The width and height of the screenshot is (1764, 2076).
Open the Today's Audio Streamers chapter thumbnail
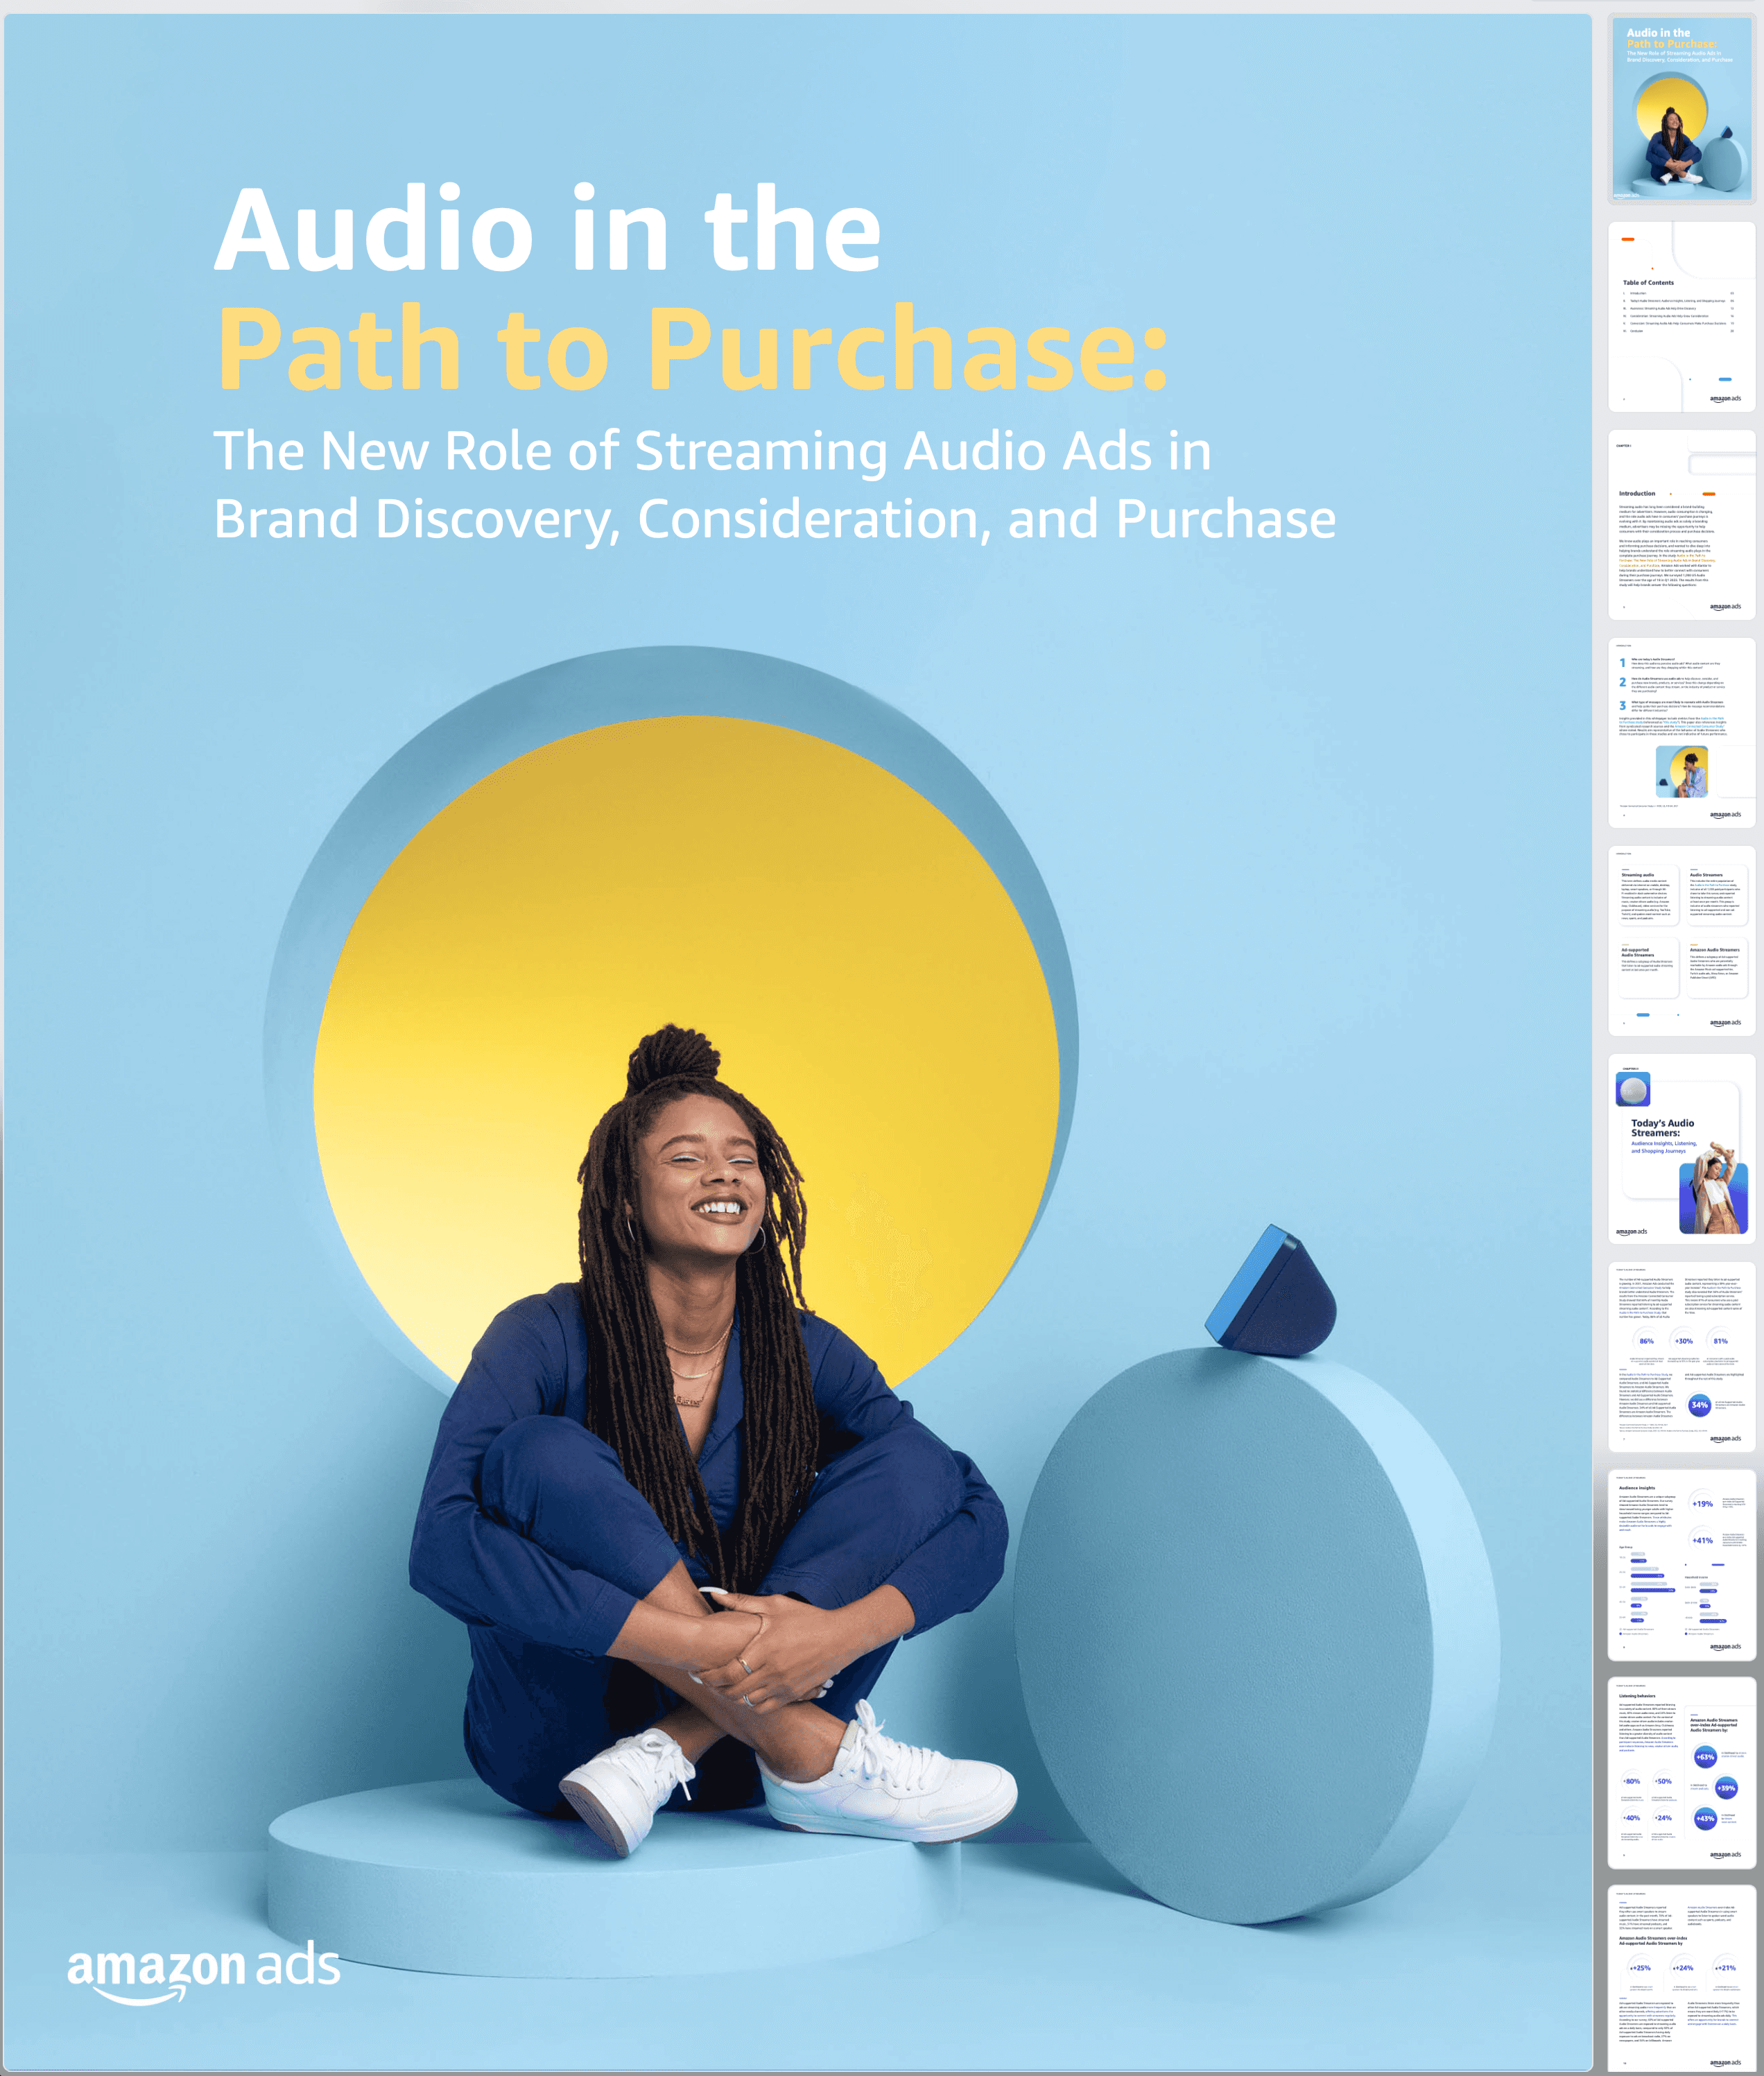click(1681, 1149)
